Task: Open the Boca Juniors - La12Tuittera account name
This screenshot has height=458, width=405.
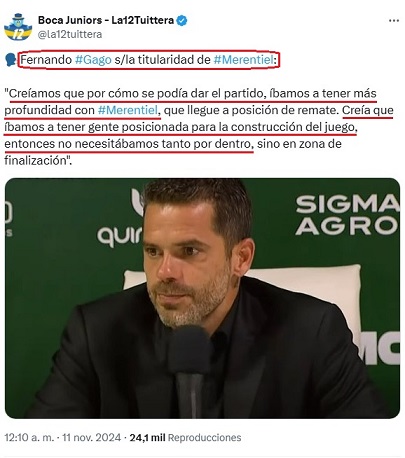Action: coord(106,20)
